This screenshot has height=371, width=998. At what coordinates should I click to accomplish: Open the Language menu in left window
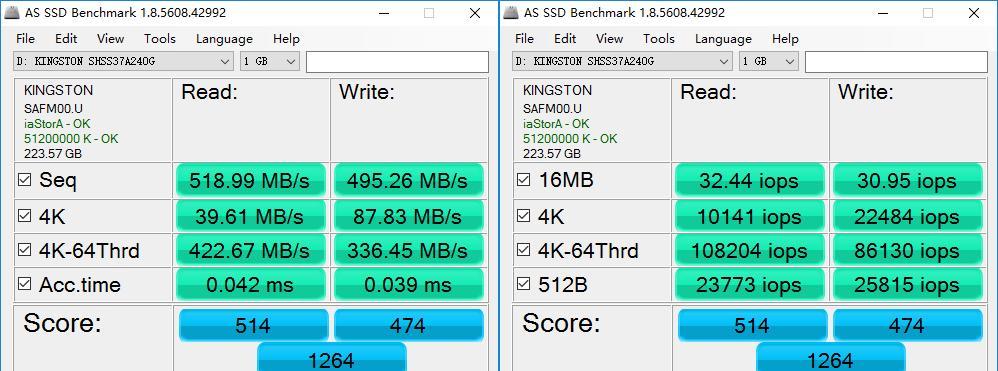tap(224, 39)
